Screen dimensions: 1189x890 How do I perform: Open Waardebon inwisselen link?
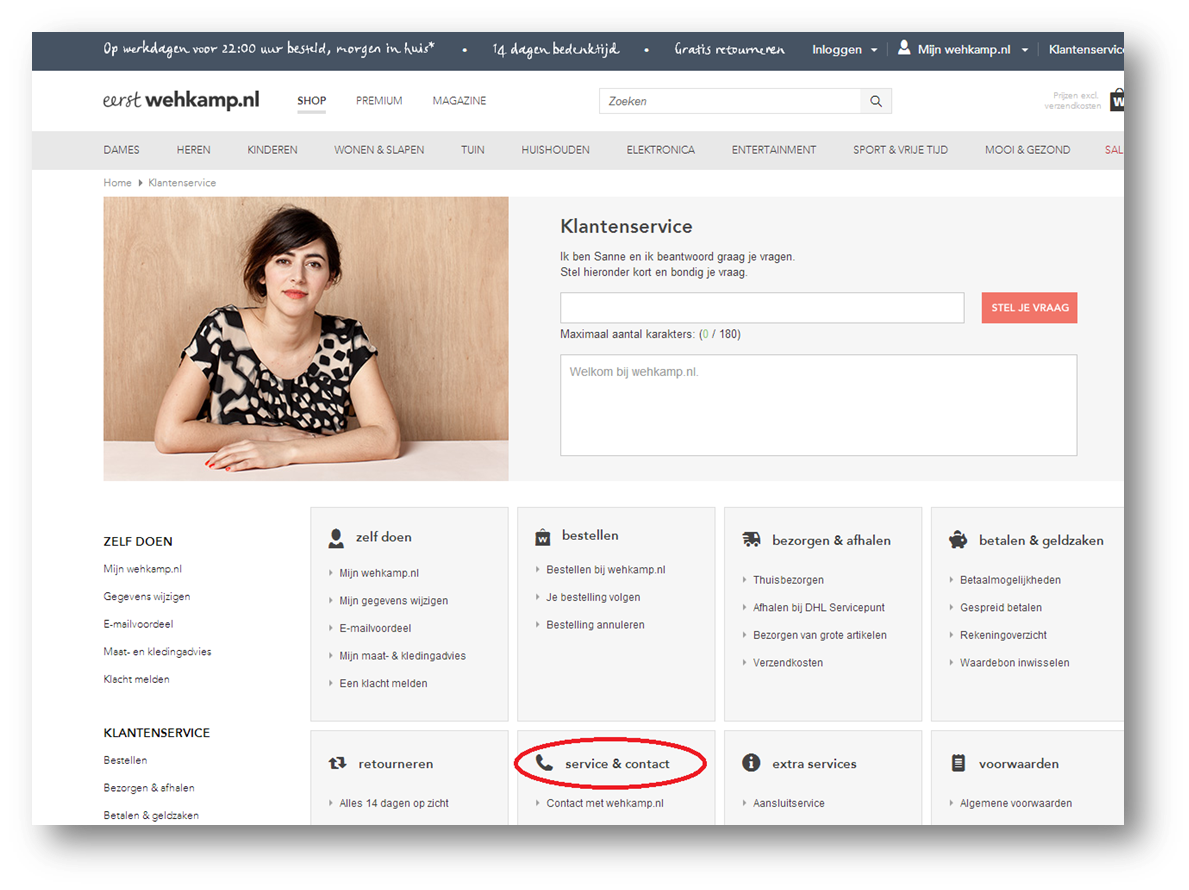[1015, 663]
